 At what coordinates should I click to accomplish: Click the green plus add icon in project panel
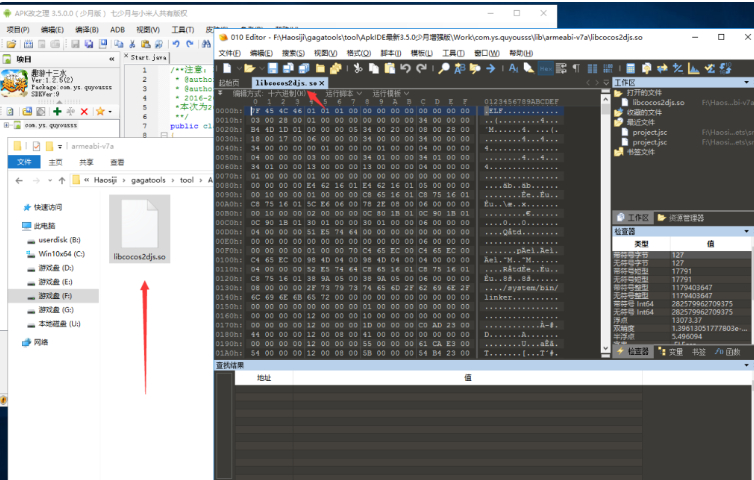coord(57,112)
